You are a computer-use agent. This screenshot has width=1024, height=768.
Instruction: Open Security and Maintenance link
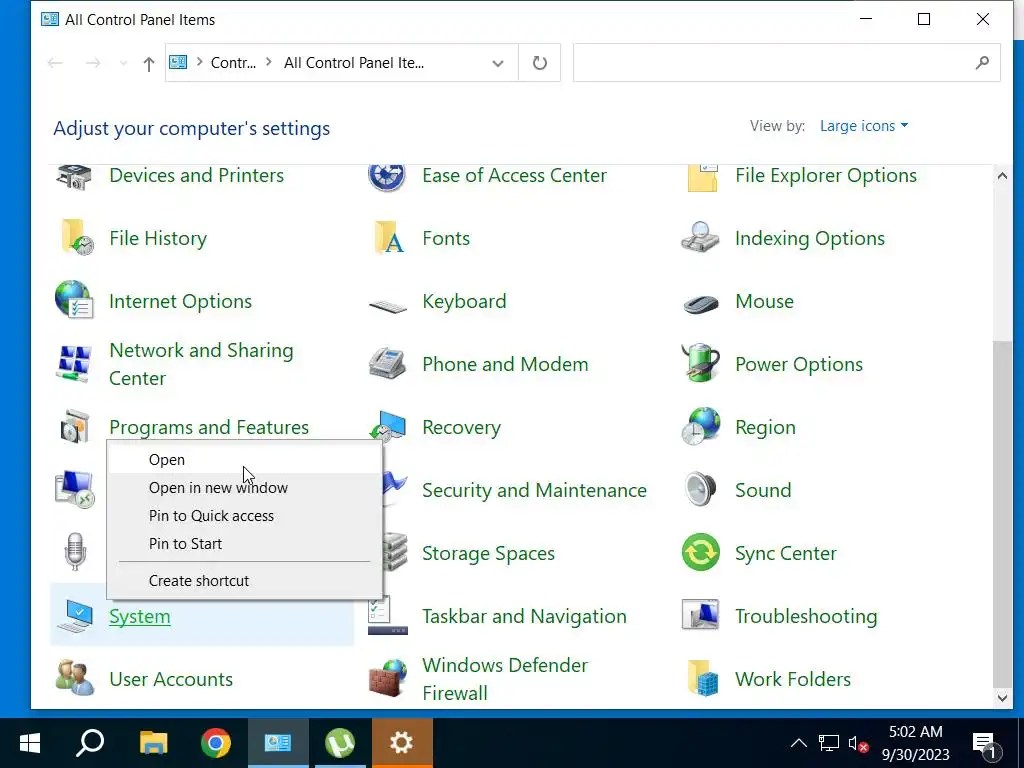point(534,490)
